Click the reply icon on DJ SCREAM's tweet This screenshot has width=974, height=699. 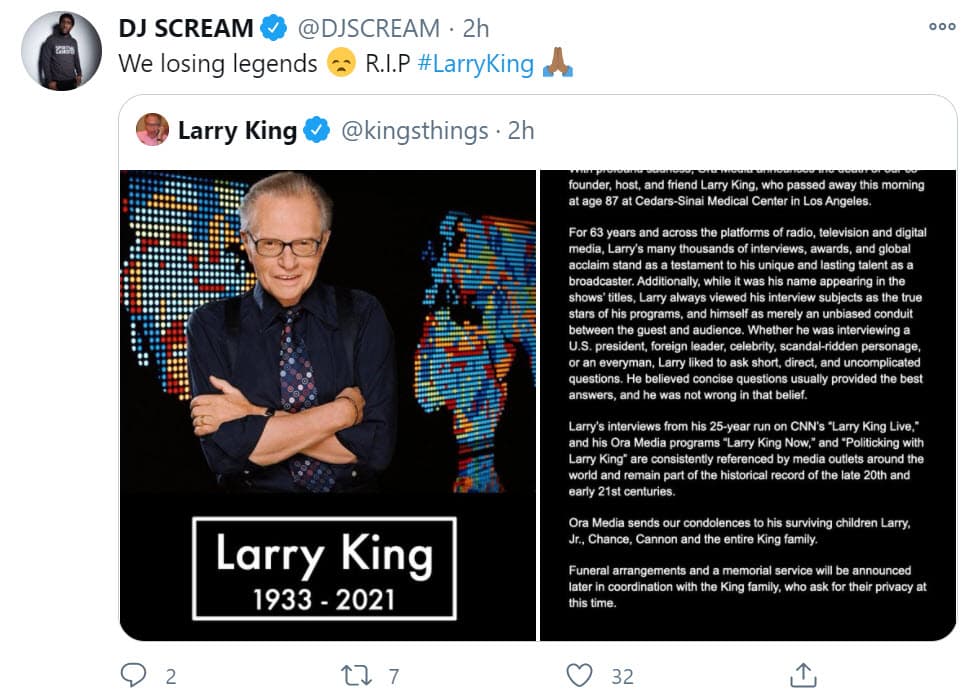pos(135,676)
